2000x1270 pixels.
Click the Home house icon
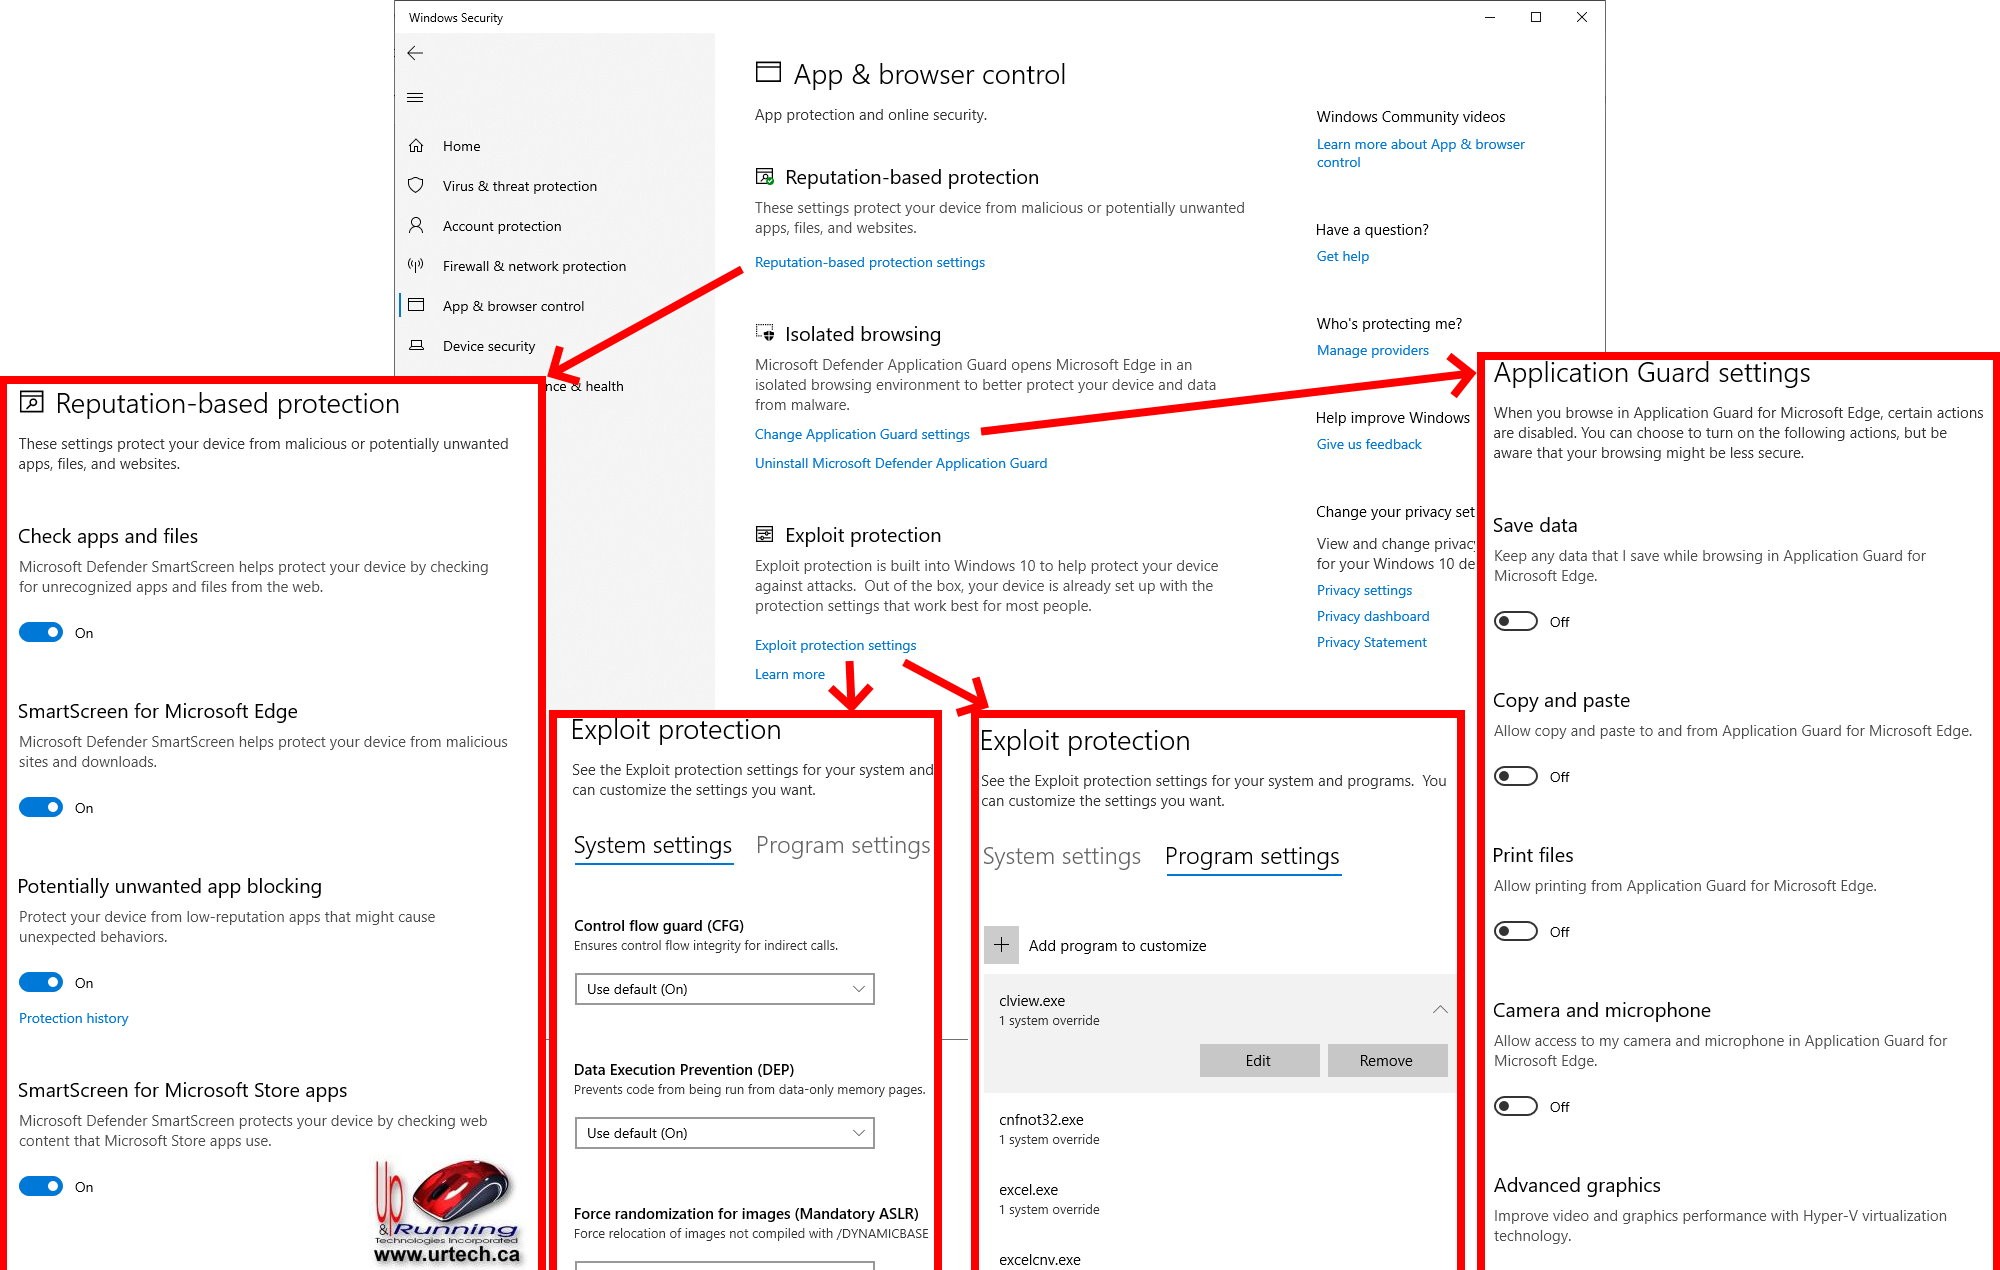click(416, 146)
